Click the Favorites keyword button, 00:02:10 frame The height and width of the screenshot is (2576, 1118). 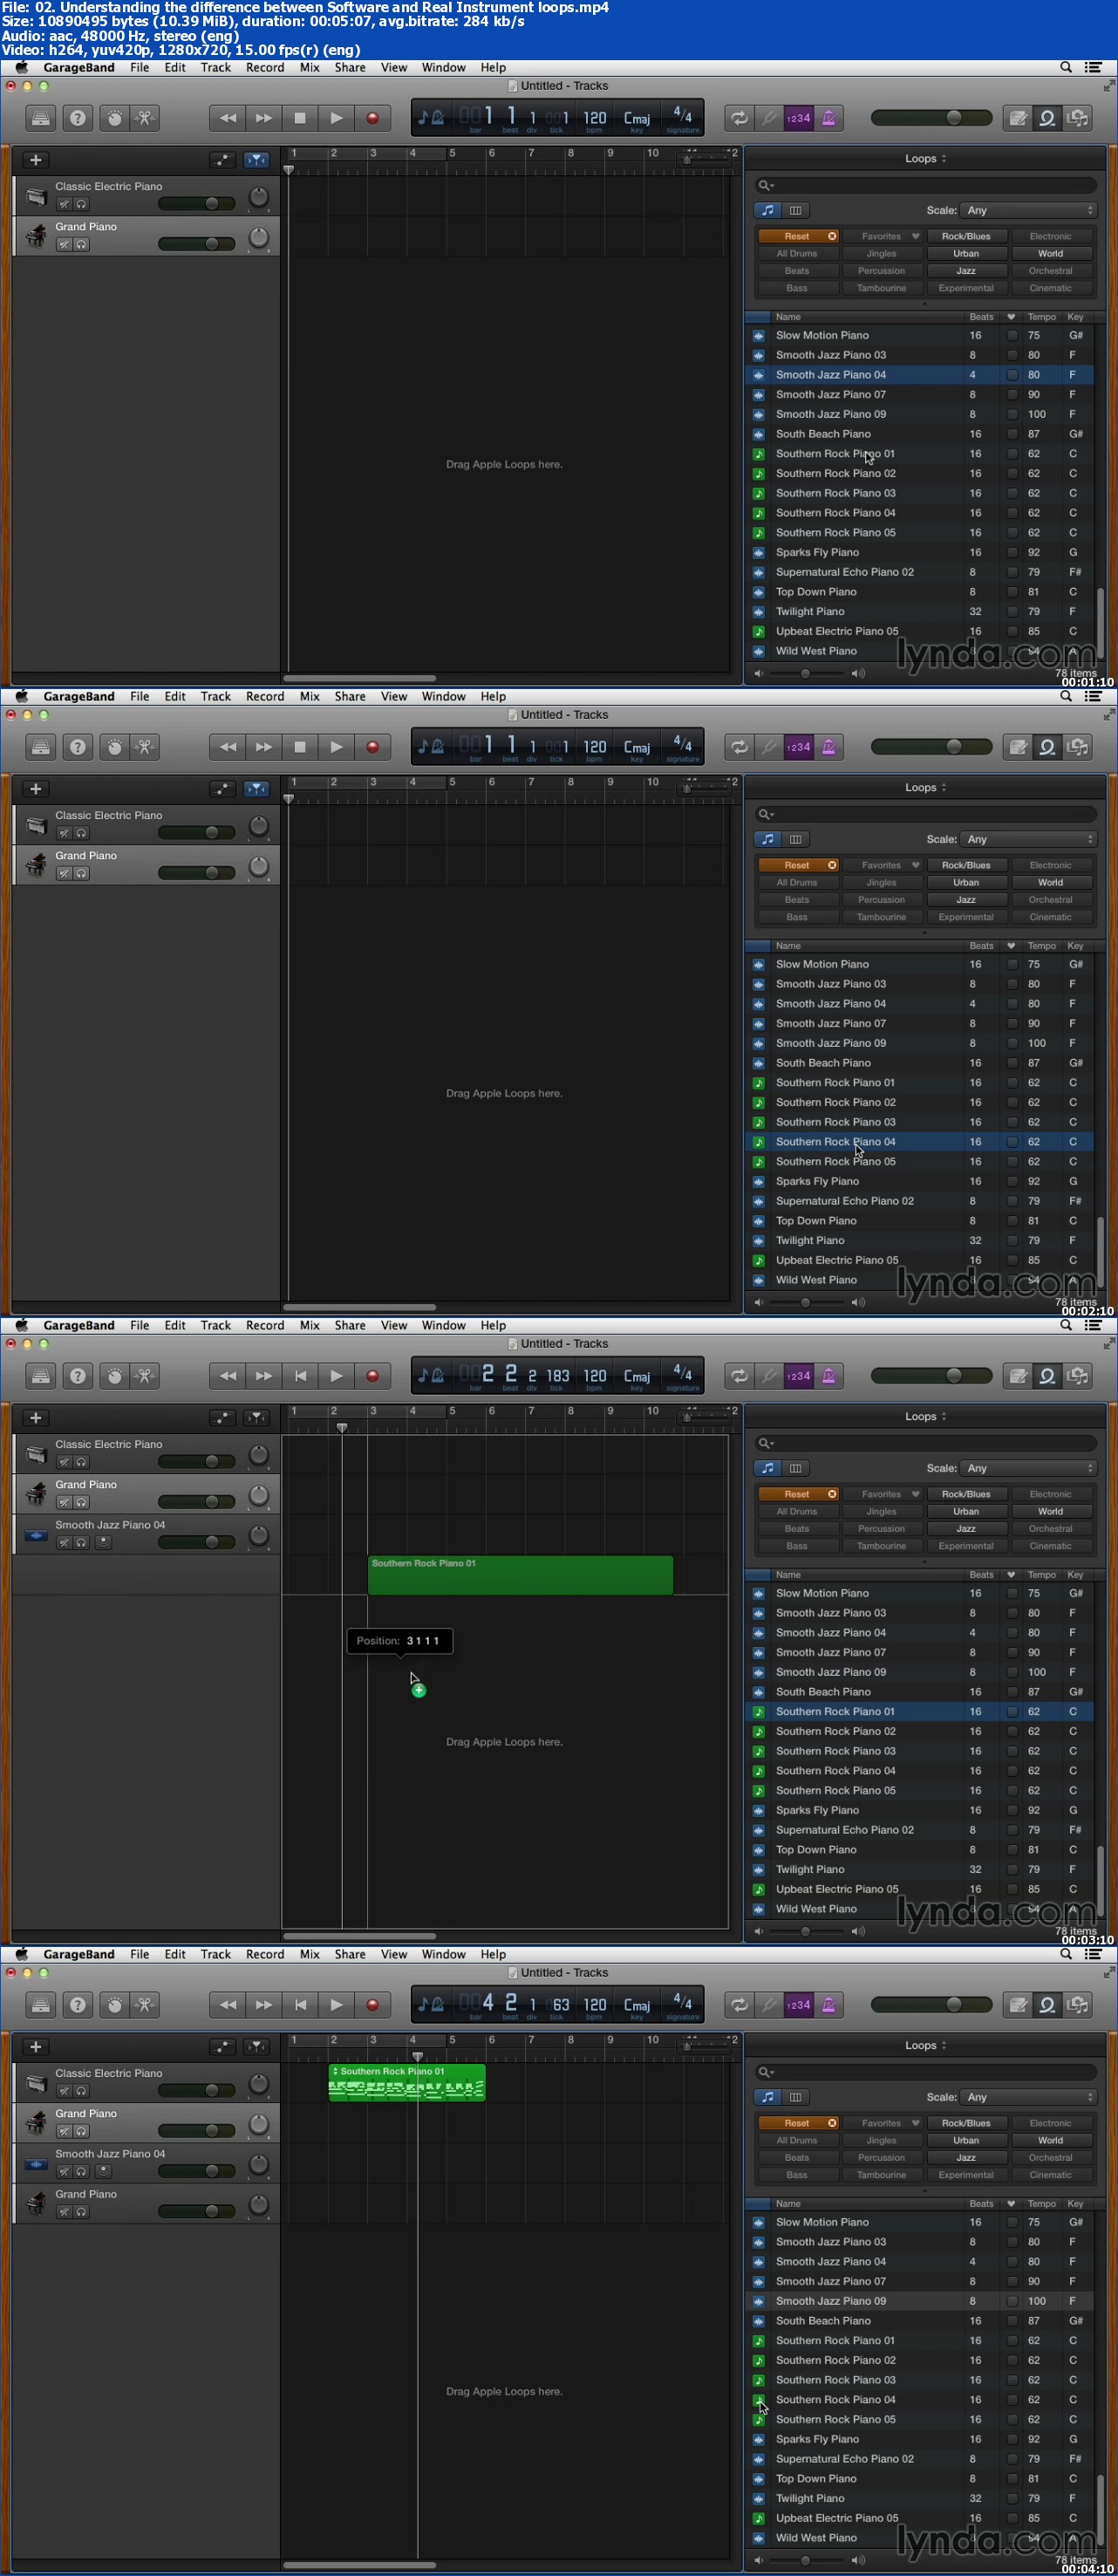[x=883, y=866]
